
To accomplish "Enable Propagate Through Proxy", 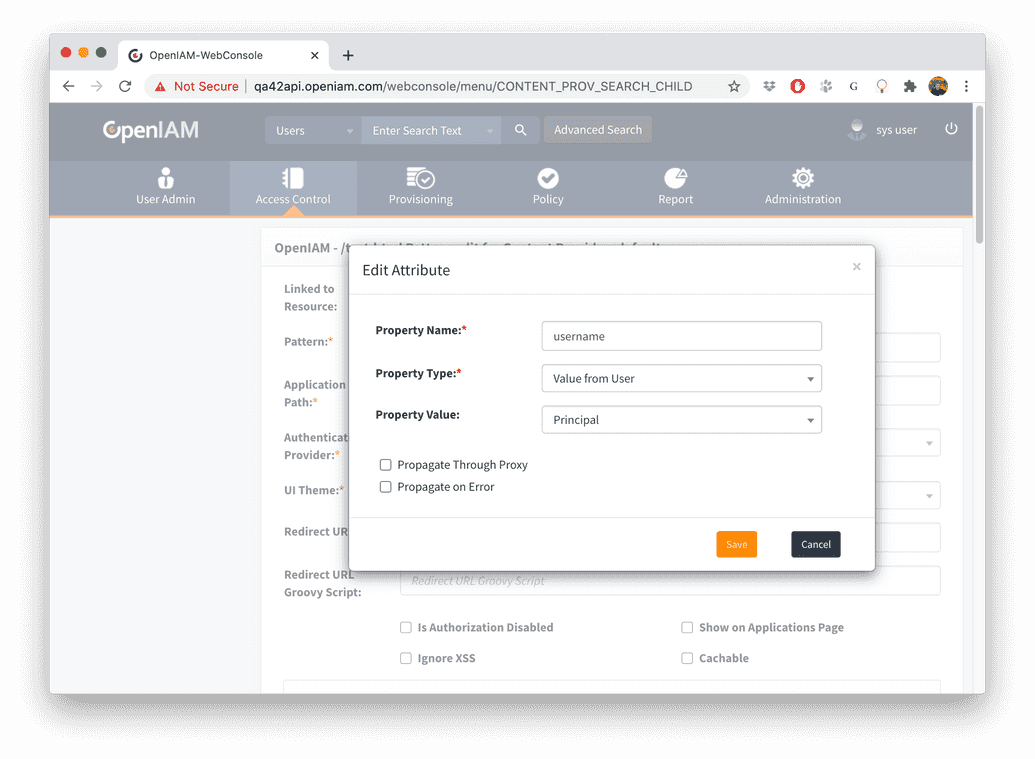I will tap(385, 465).
